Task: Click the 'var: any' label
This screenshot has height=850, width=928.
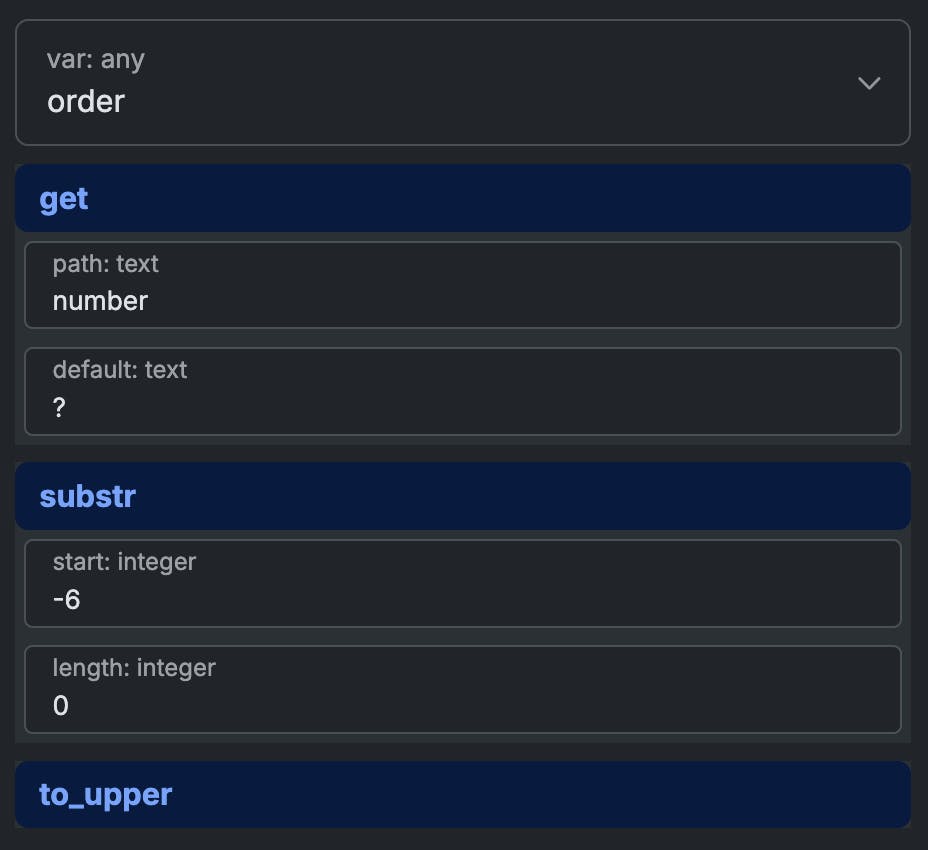Action: 96,59
